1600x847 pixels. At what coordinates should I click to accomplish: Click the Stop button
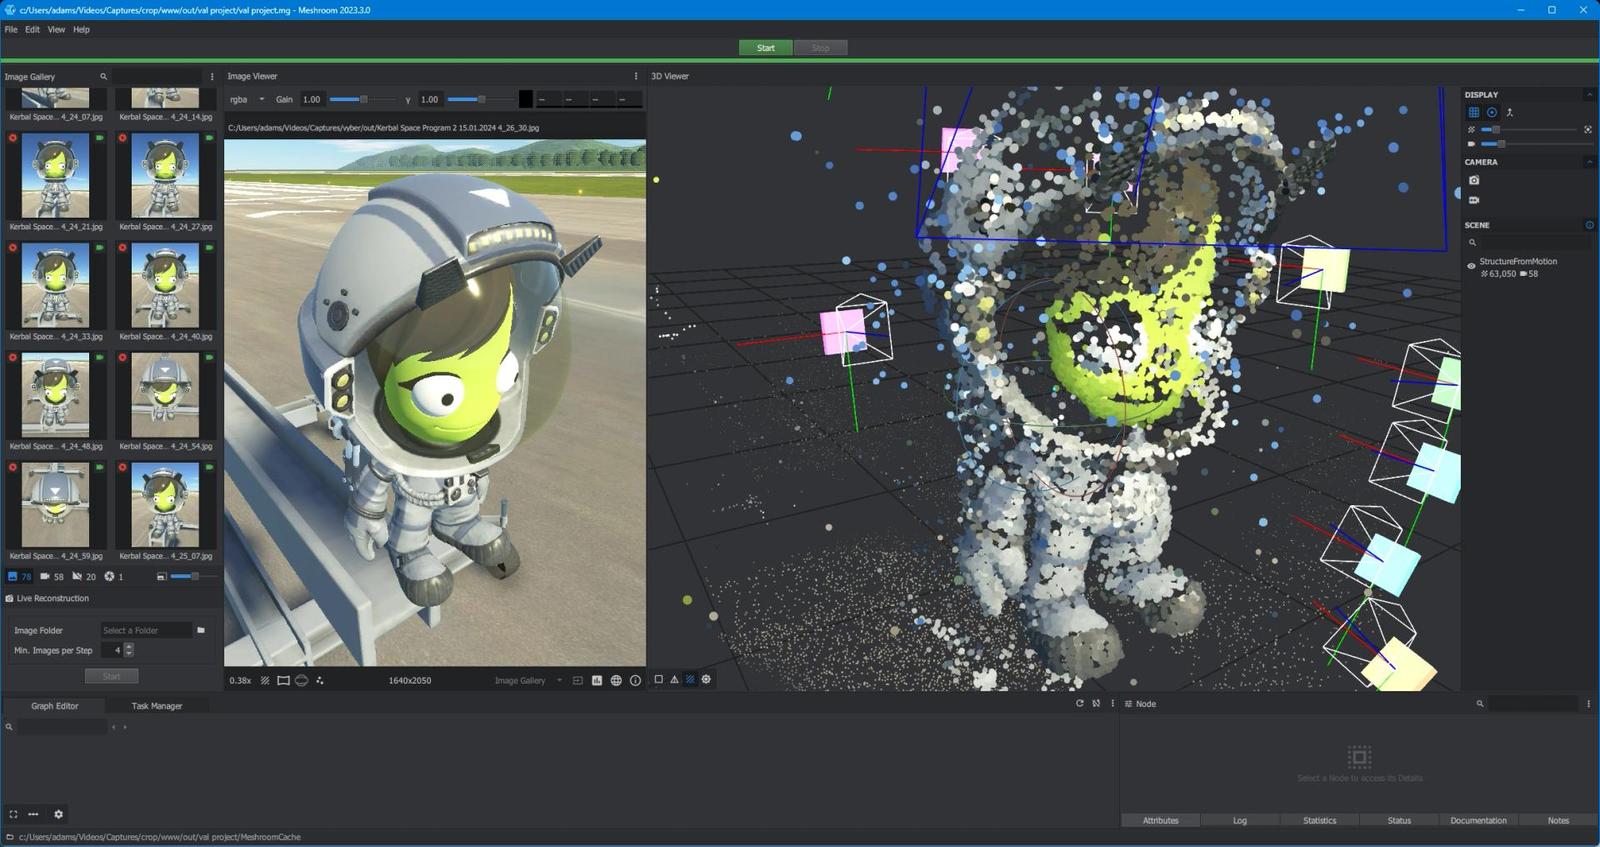click(x=820, y=48)
